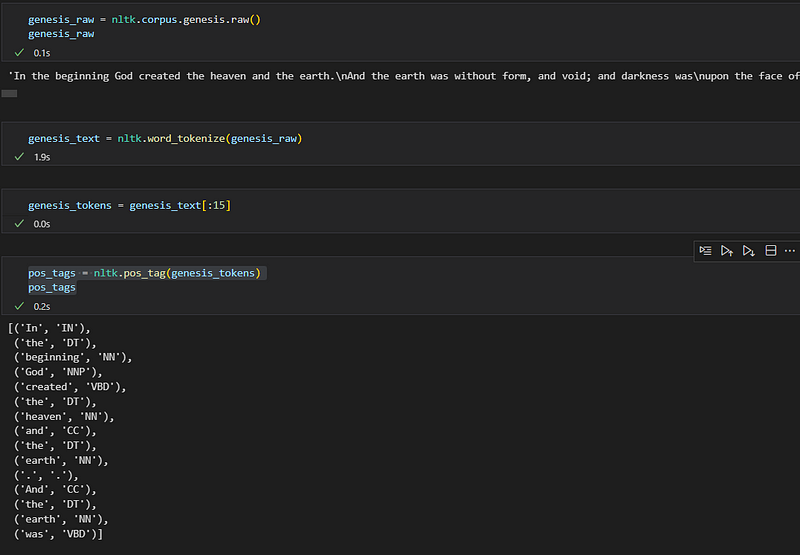Click the Run by Line cell toolbar icon
800x555 pixels.
[x=705, y=250]
